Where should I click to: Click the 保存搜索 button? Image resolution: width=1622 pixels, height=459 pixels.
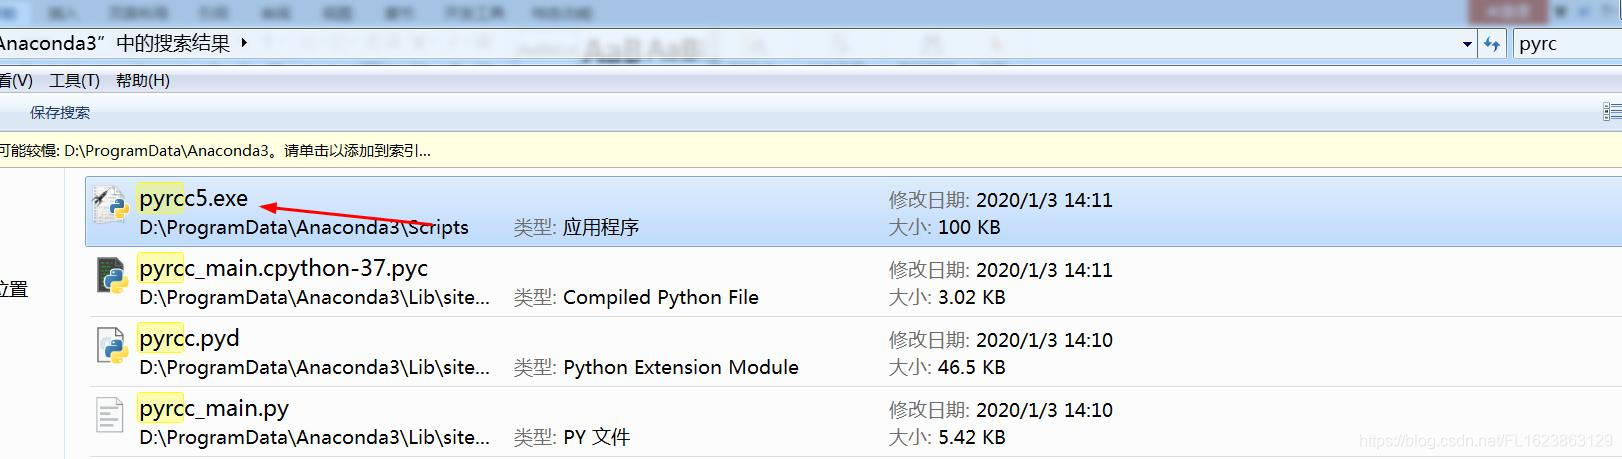(60, 113)
